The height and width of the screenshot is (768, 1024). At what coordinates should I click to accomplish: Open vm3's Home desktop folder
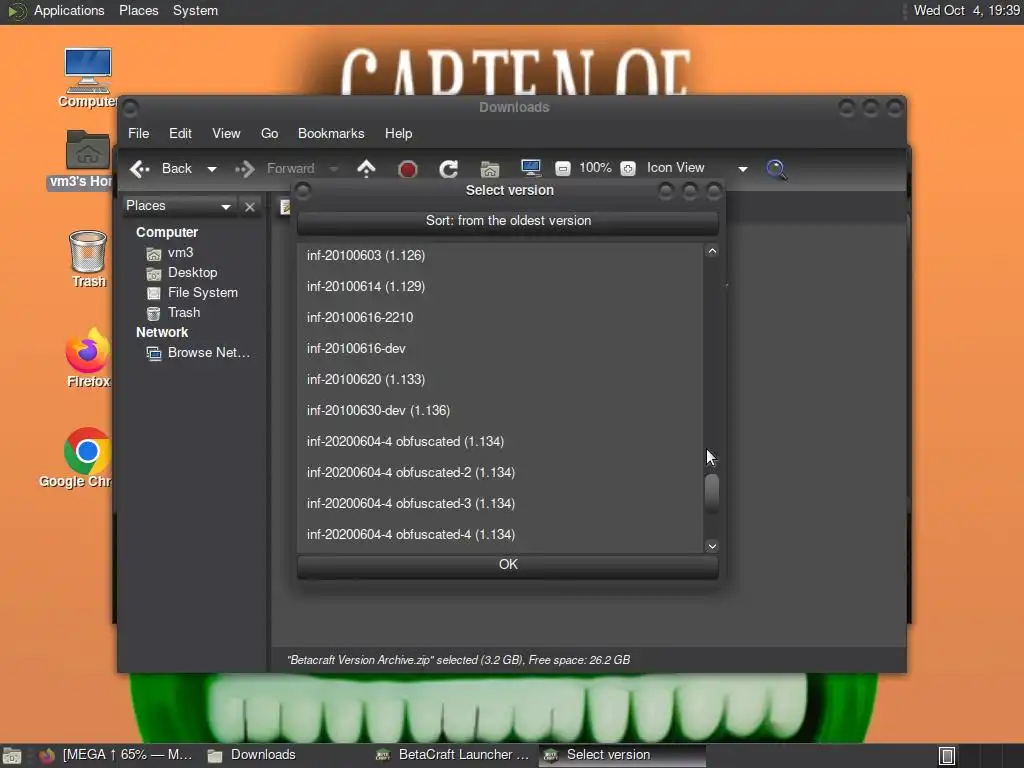tap(88, 159)
